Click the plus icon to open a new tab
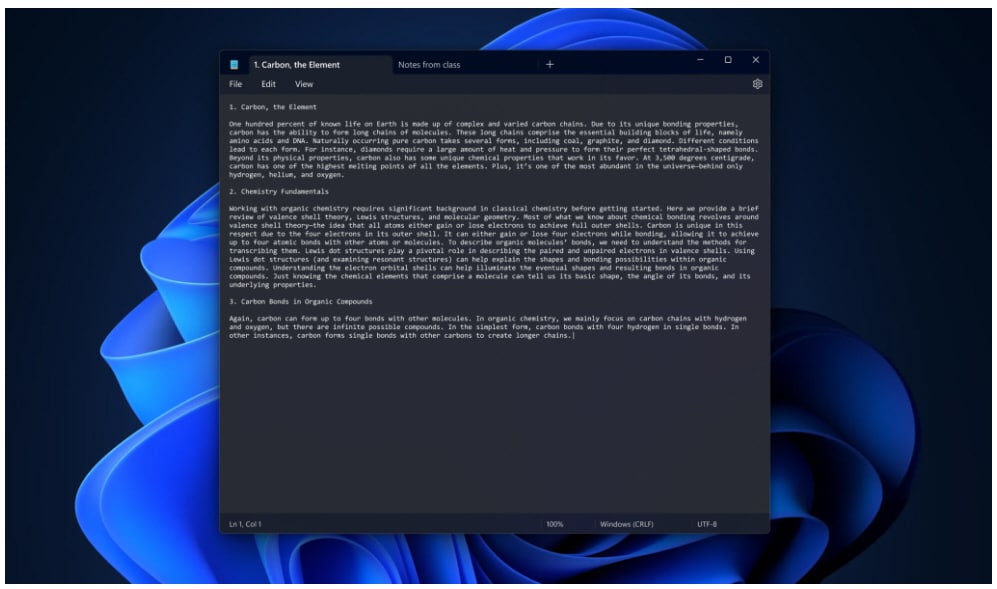Viewport: 997px width, 589px height. [549, 63]
